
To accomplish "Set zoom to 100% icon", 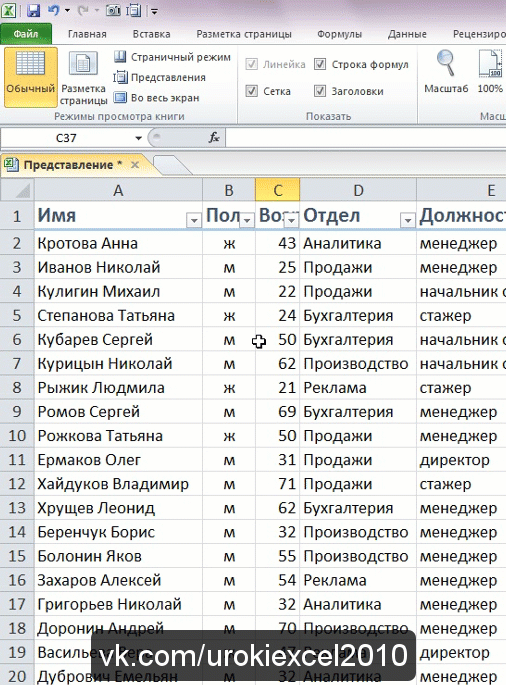I will click(490, 64).
